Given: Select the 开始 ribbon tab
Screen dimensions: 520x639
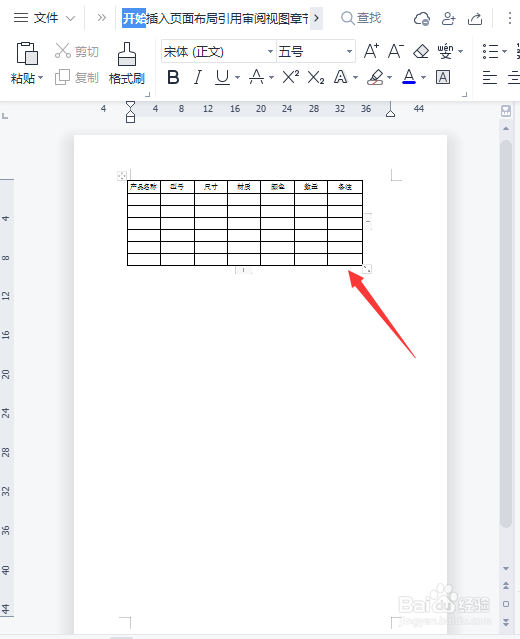Looking at the screenshot, I should [134, 18].
